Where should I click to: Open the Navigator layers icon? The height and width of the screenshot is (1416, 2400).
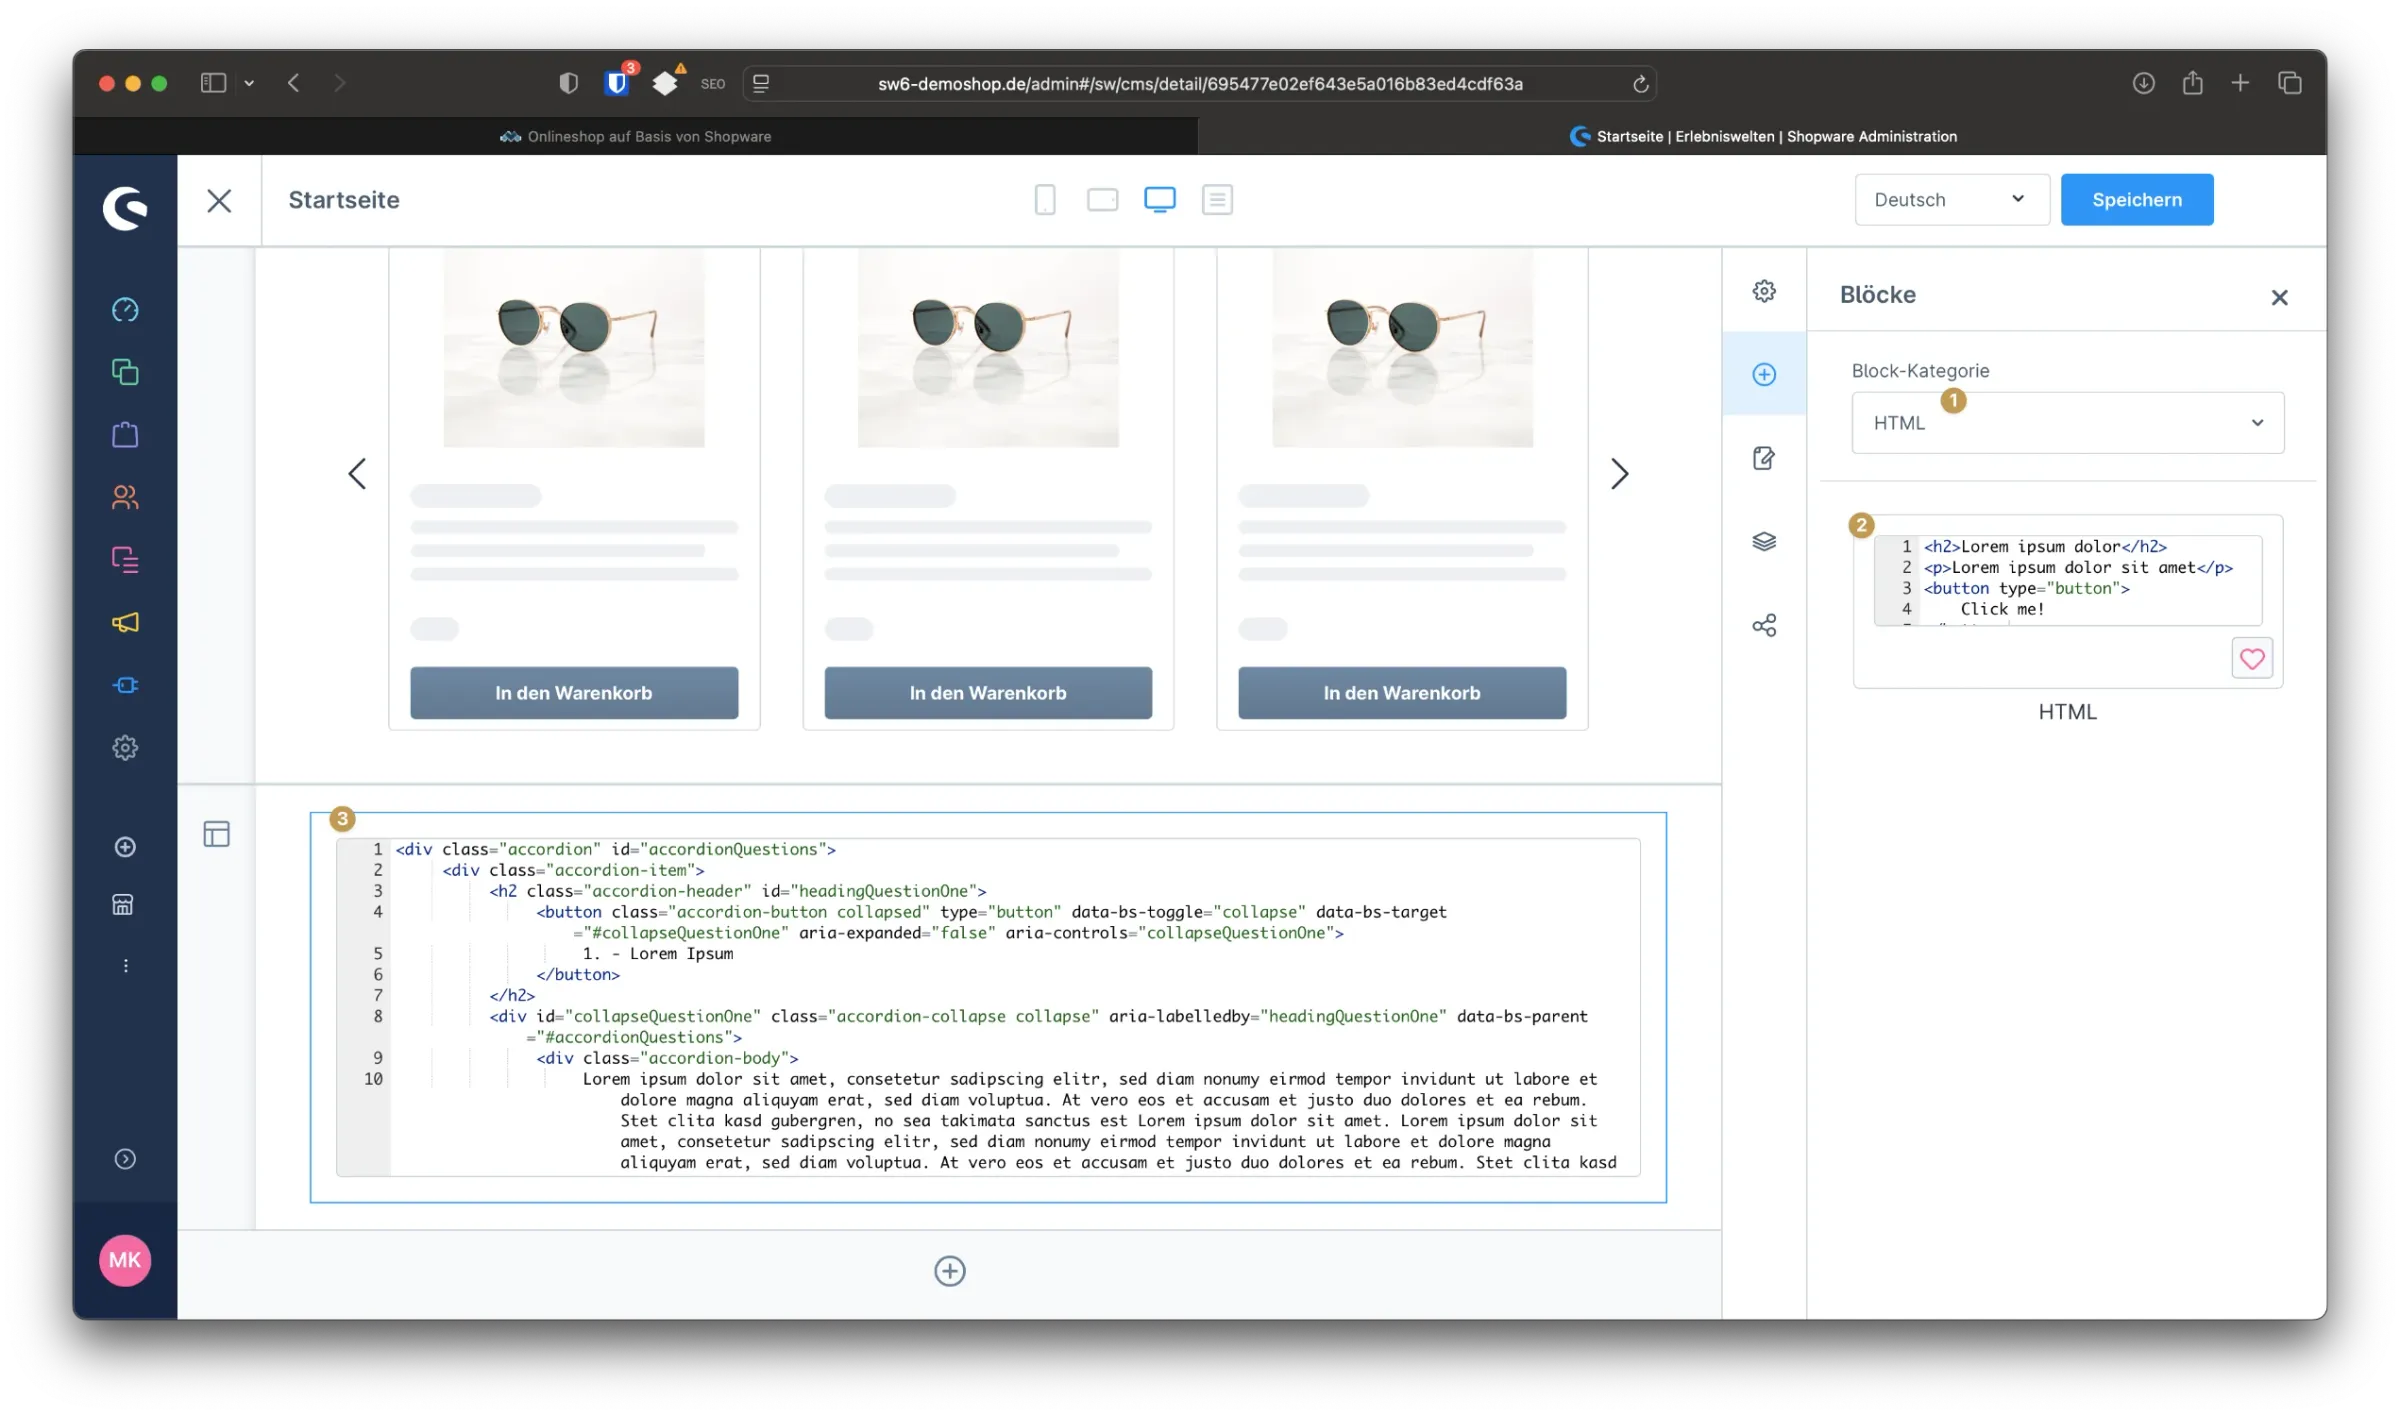click(x=1764, y=541)
